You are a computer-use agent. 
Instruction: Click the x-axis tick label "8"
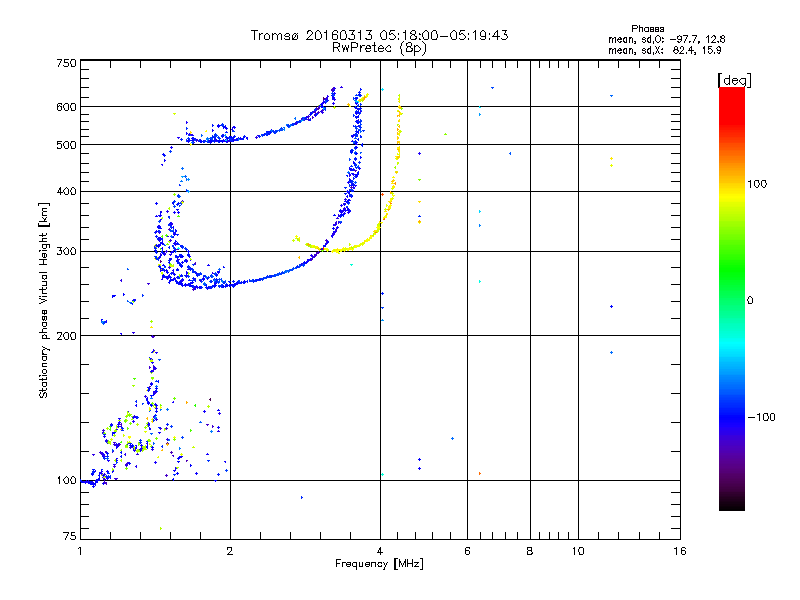530,551
